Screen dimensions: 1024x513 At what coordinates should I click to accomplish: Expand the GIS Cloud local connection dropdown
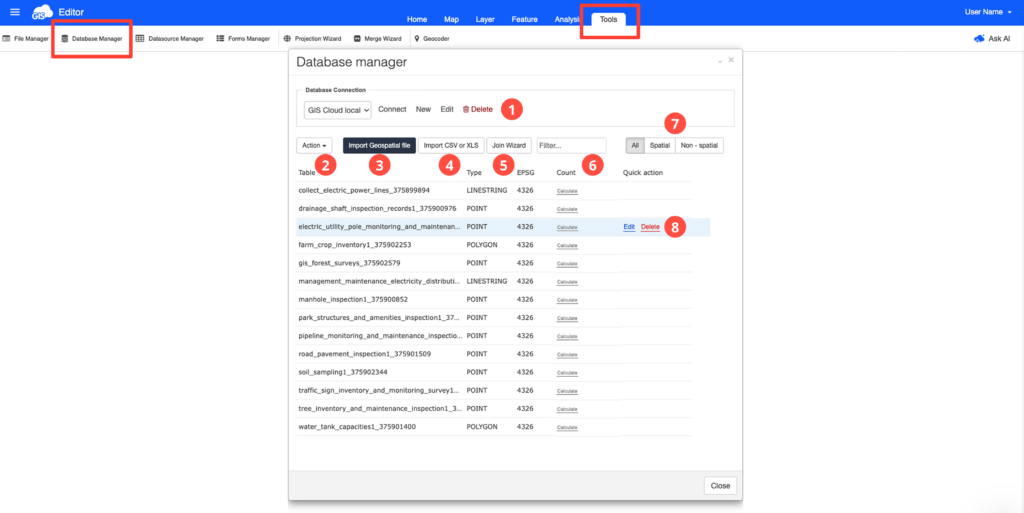point(338,110)
